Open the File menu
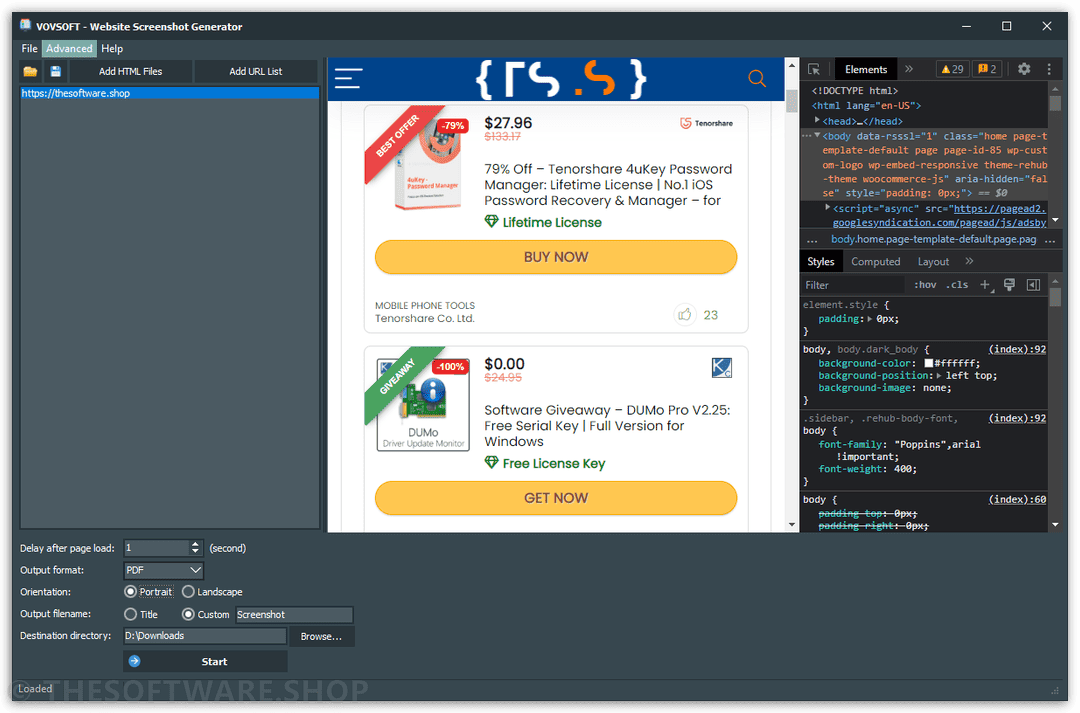The width and height of the screenshot is (1080, 713). coord(30,48)
